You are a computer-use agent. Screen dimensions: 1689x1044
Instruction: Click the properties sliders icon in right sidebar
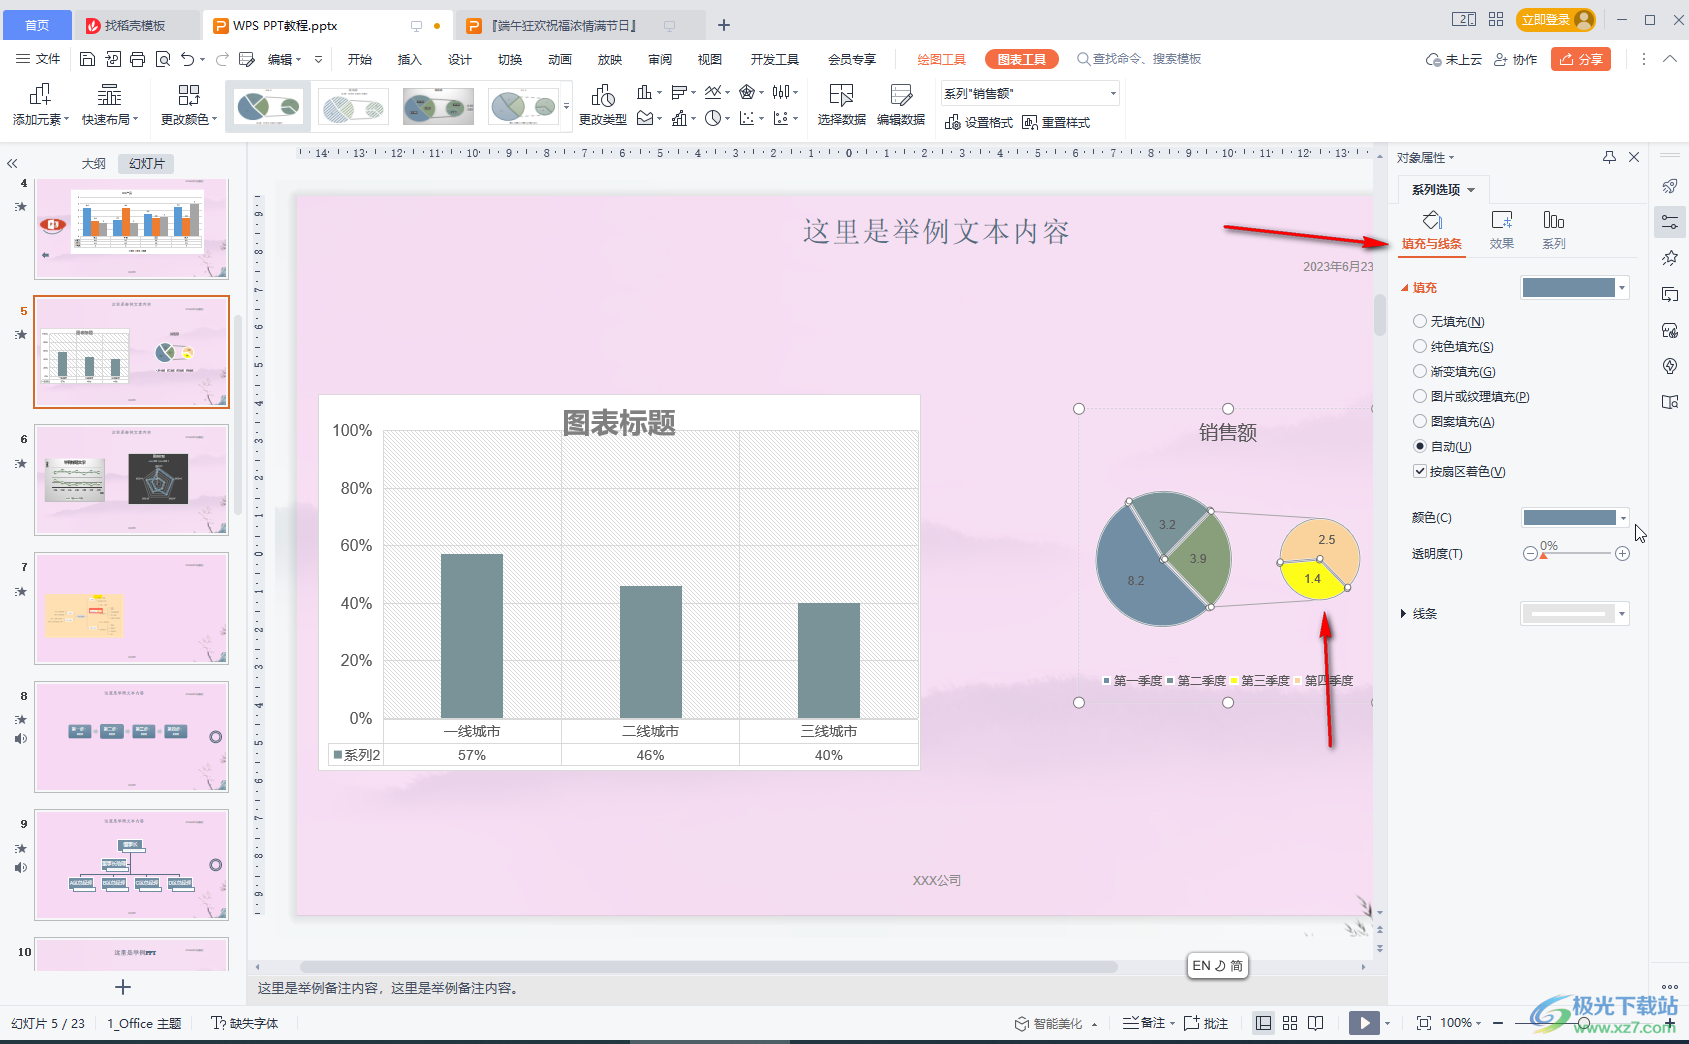click(1670, 222)
